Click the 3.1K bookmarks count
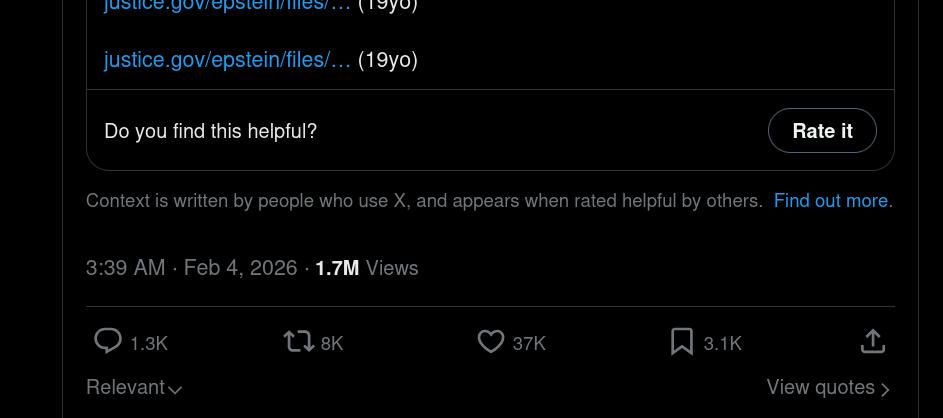The width and height of the screenshot is (943, 418). pos(722,343)
